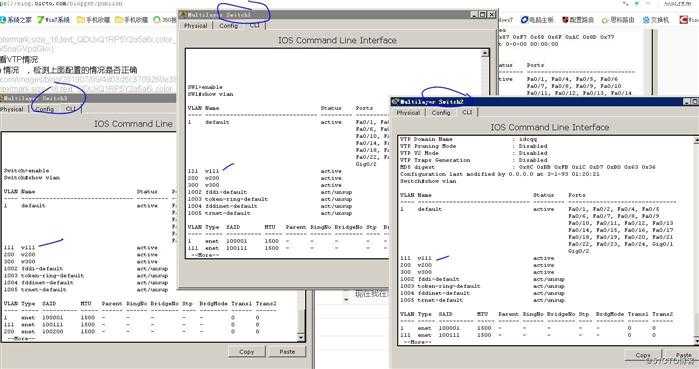Open Config tab in the middle SW1 window
The width and height of the screenshot is (699, 369).
228,26
